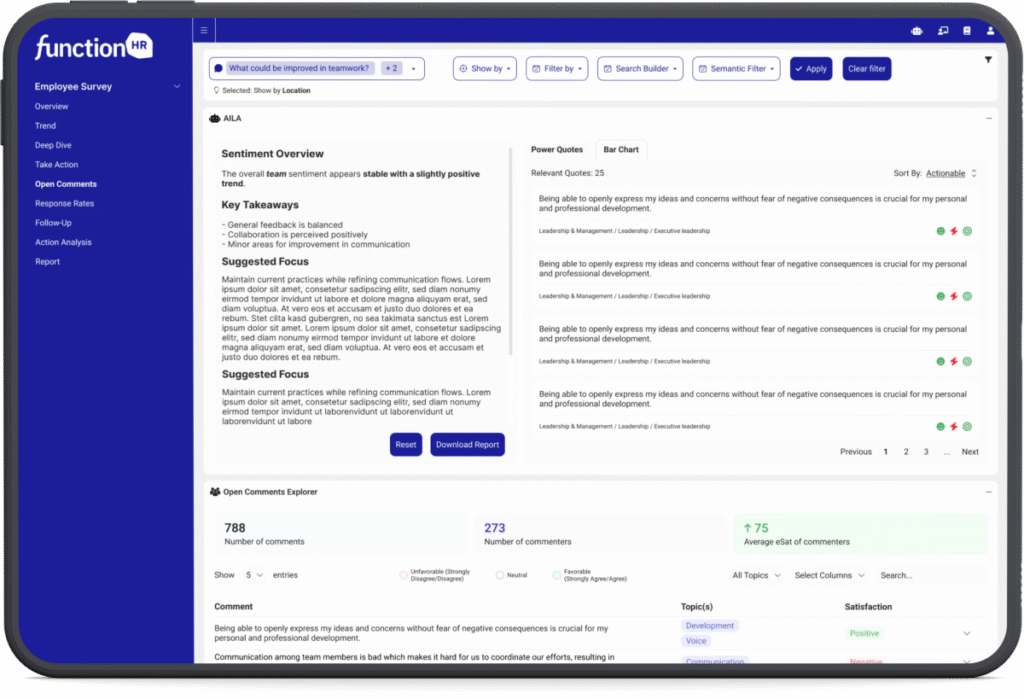Open the user profile icon
Viewport: 1024px width, 699px height.
coord(991,31)
